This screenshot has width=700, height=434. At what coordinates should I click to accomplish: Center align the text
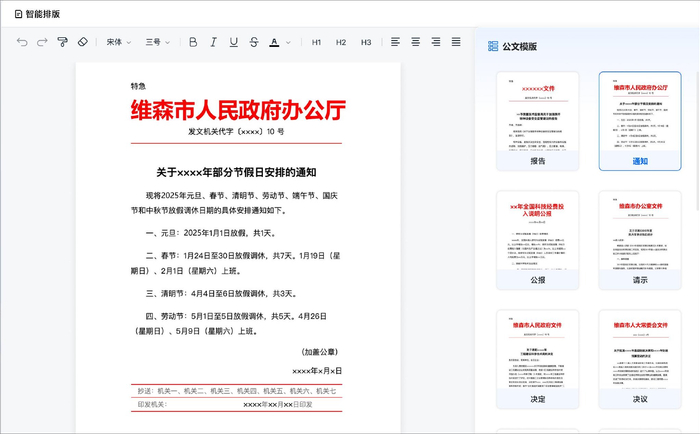pos(416,42)
